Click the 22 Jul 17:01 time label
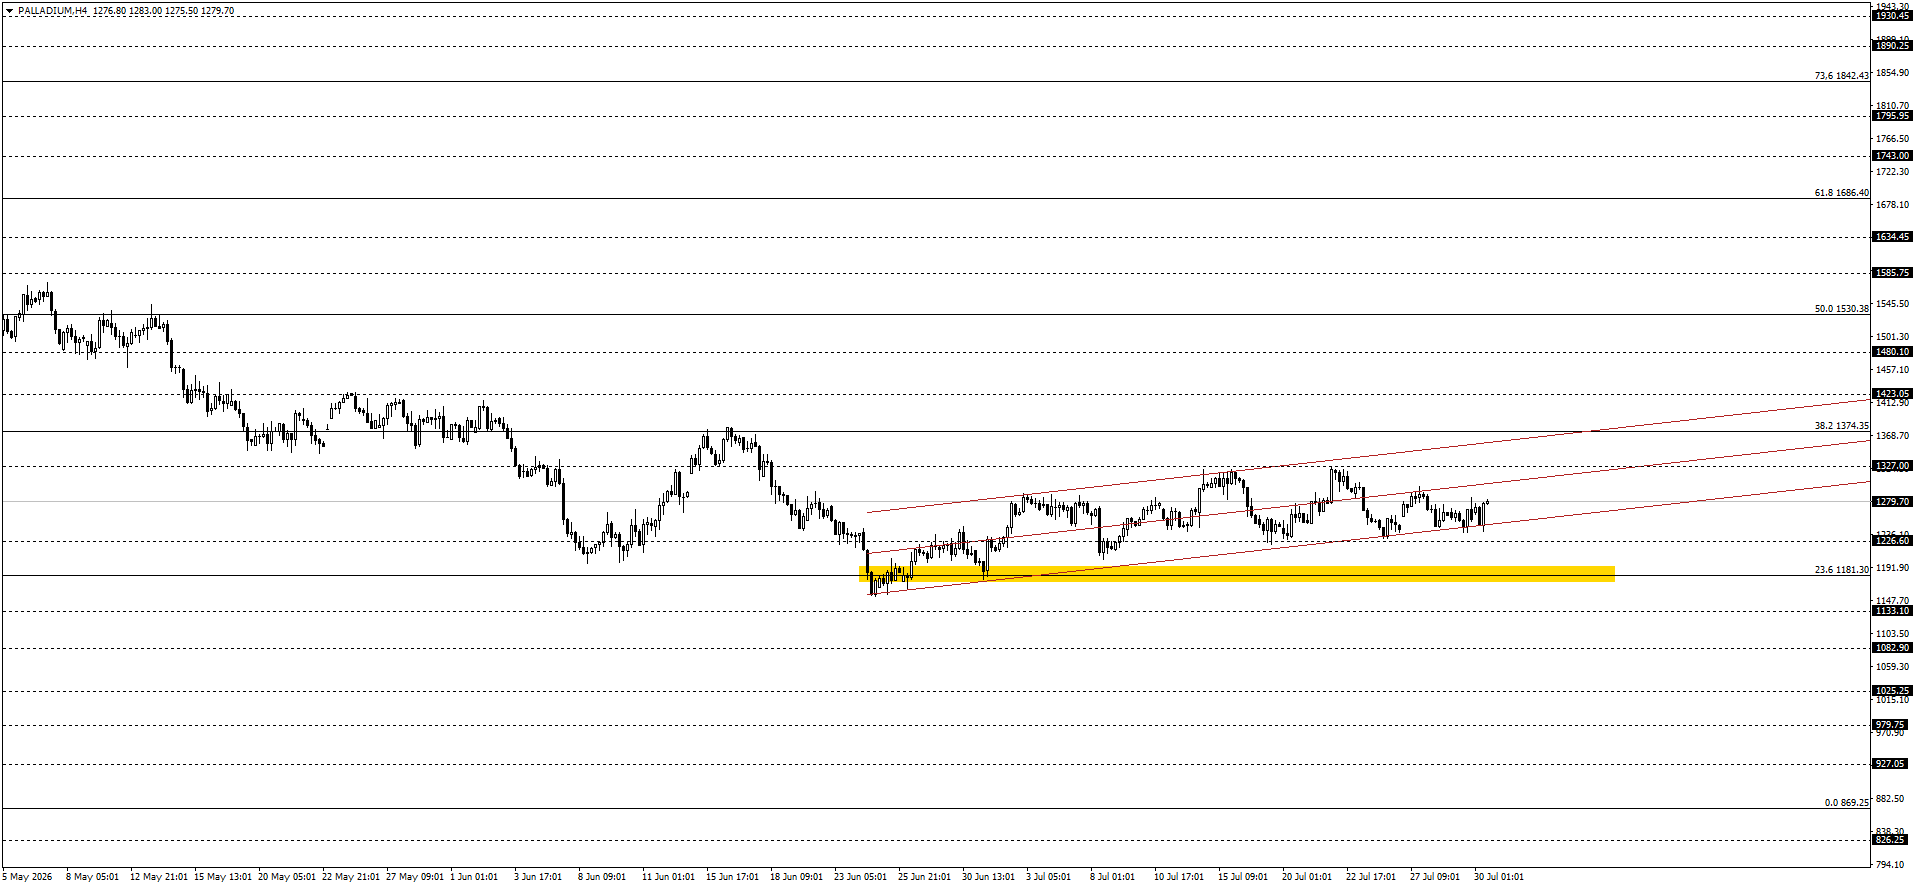 1370,877
